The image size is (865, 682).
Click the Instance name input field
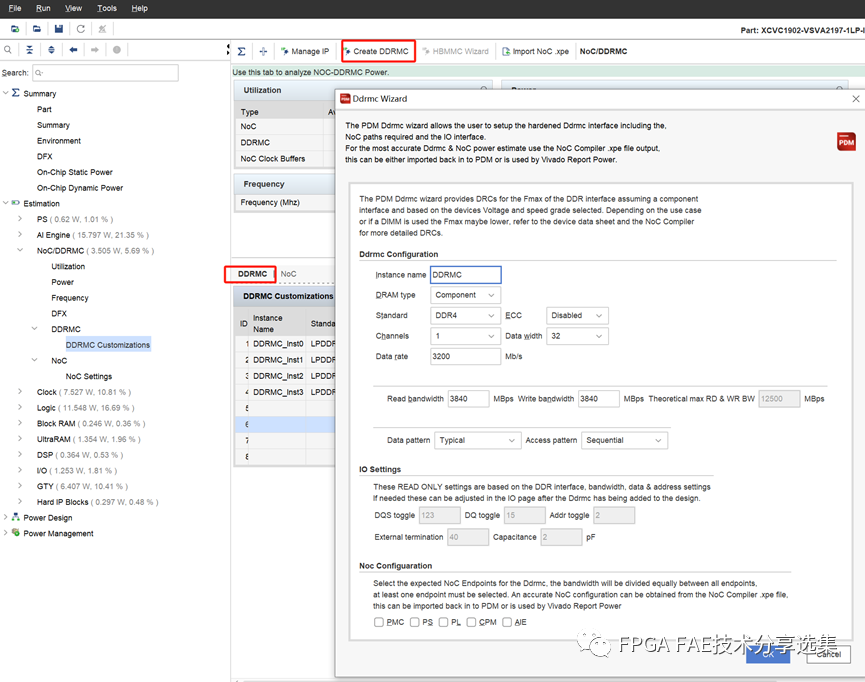(465, 275)
